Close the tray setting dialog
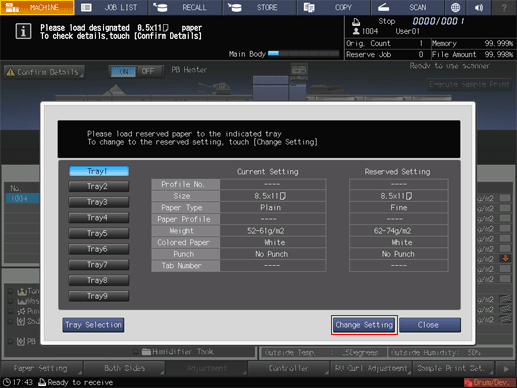This screenshot has width=517, height=388. [430, 325]
